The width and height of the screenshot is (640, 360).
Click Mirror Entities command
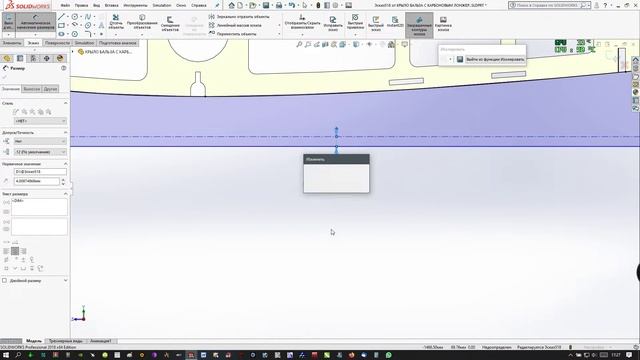(239, 17)
